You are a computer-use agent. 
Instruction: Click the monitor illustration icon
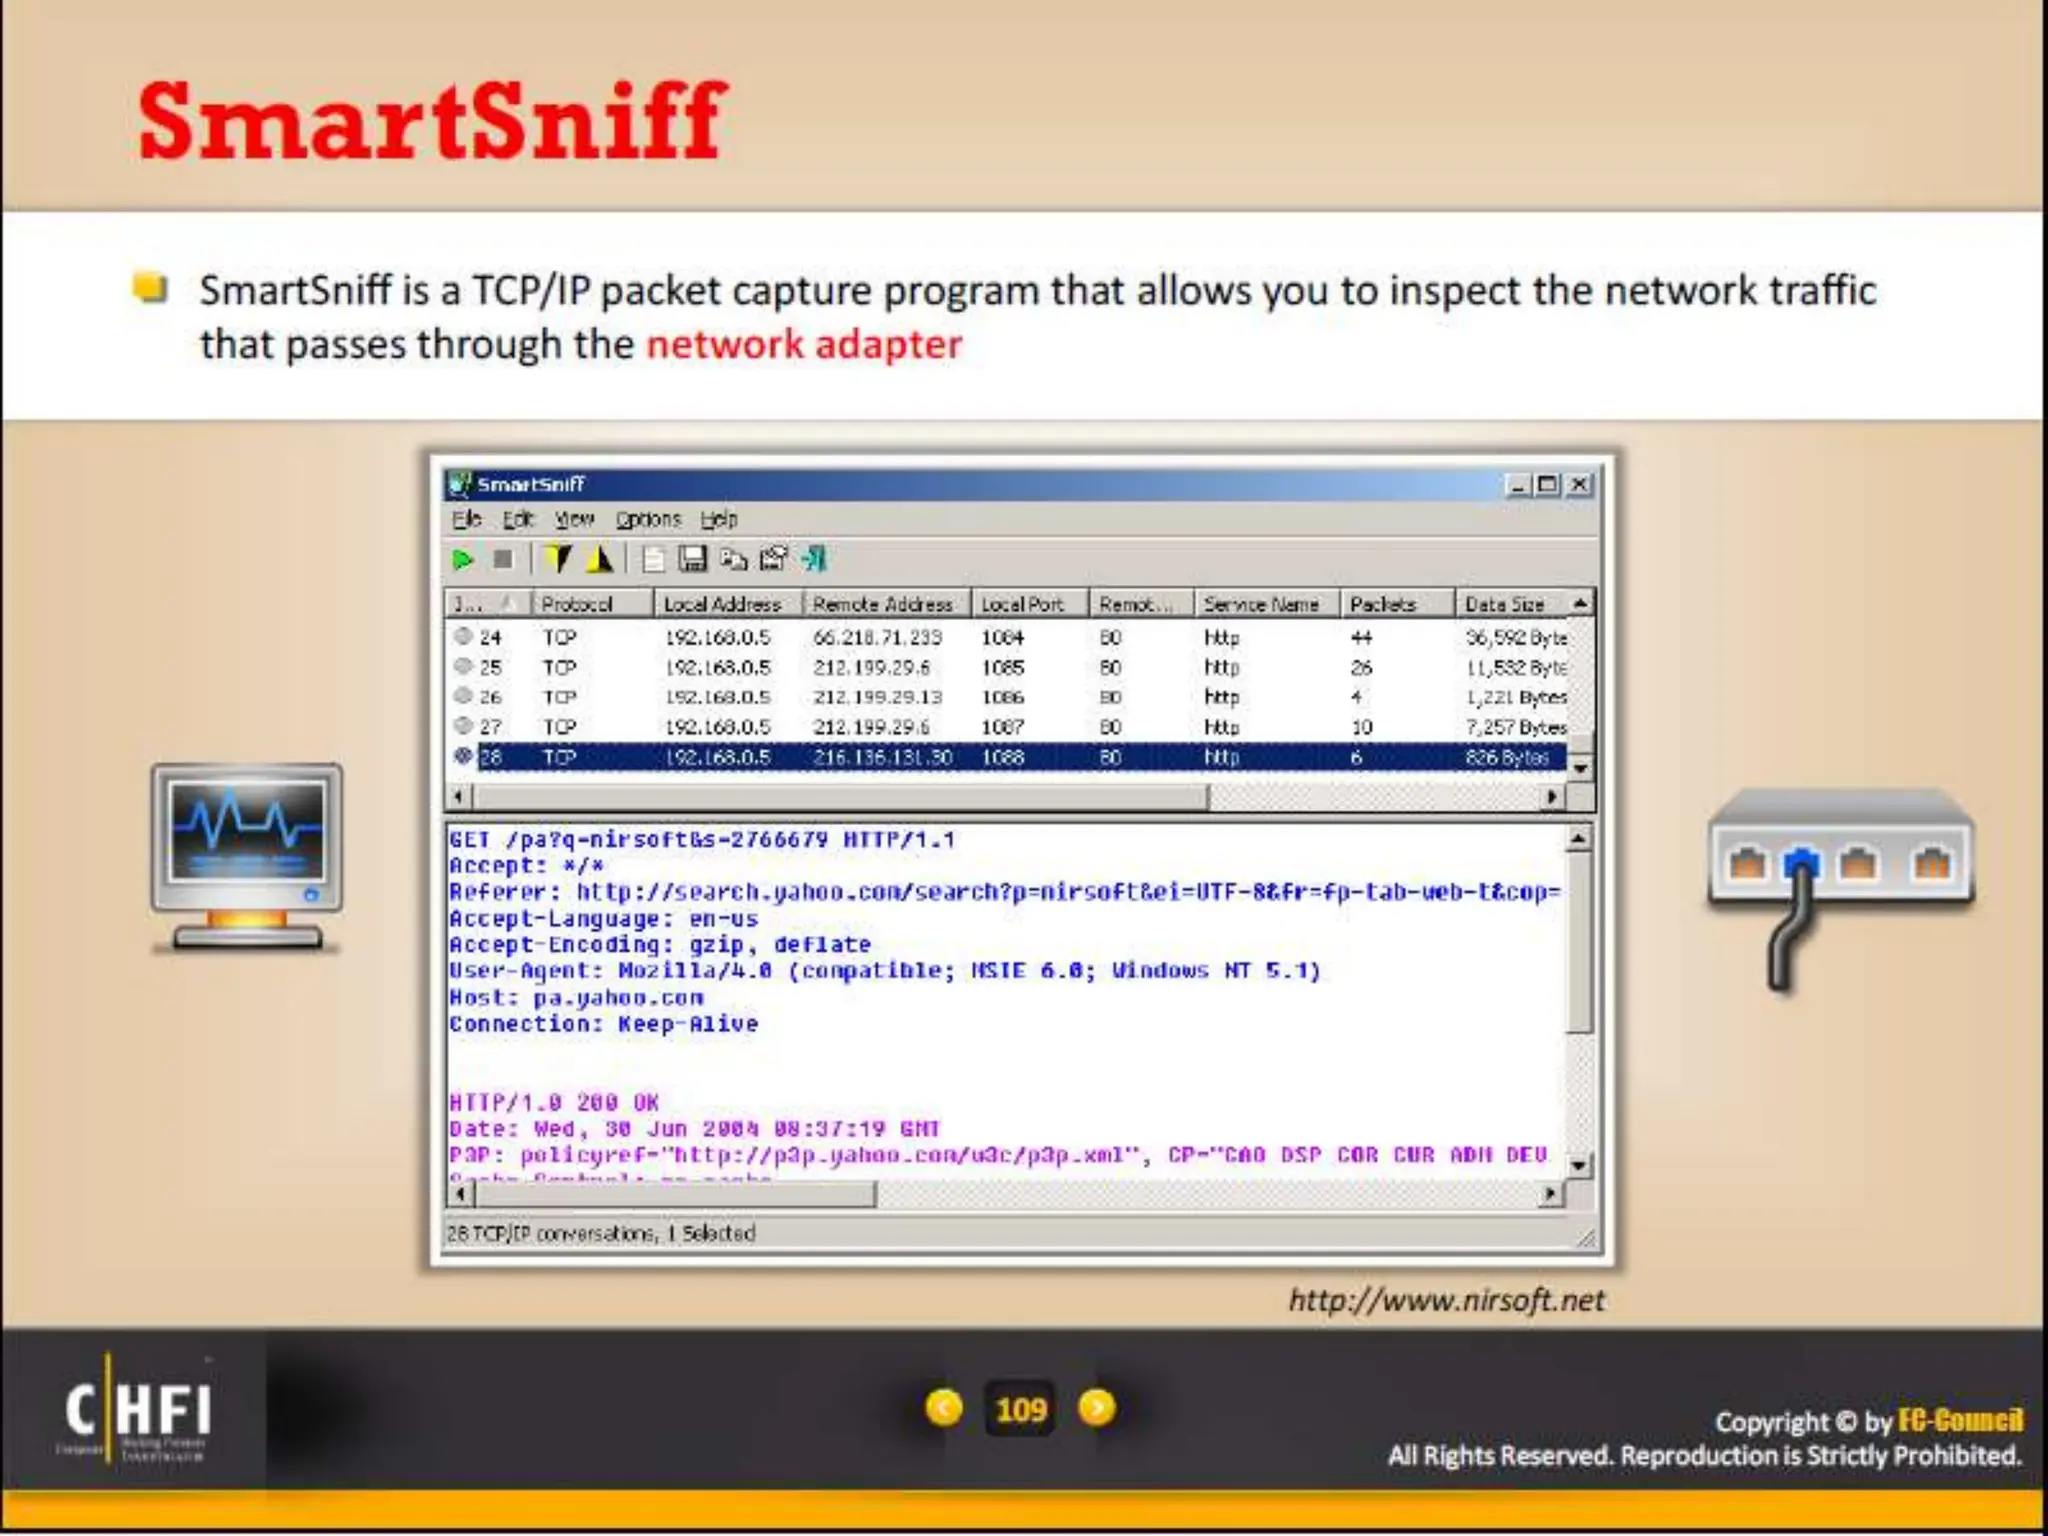click(x=247, y=858)
